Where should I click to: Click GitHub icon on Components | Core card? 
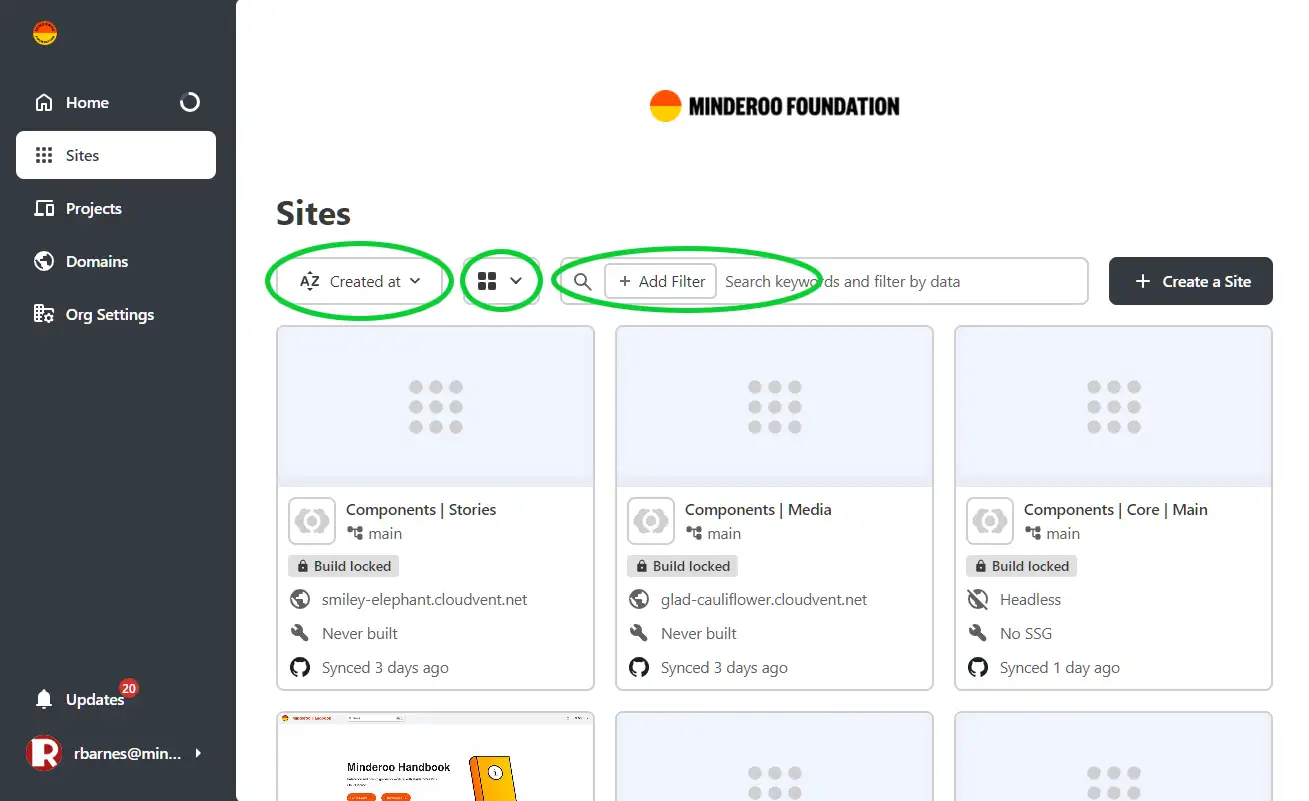978,667
